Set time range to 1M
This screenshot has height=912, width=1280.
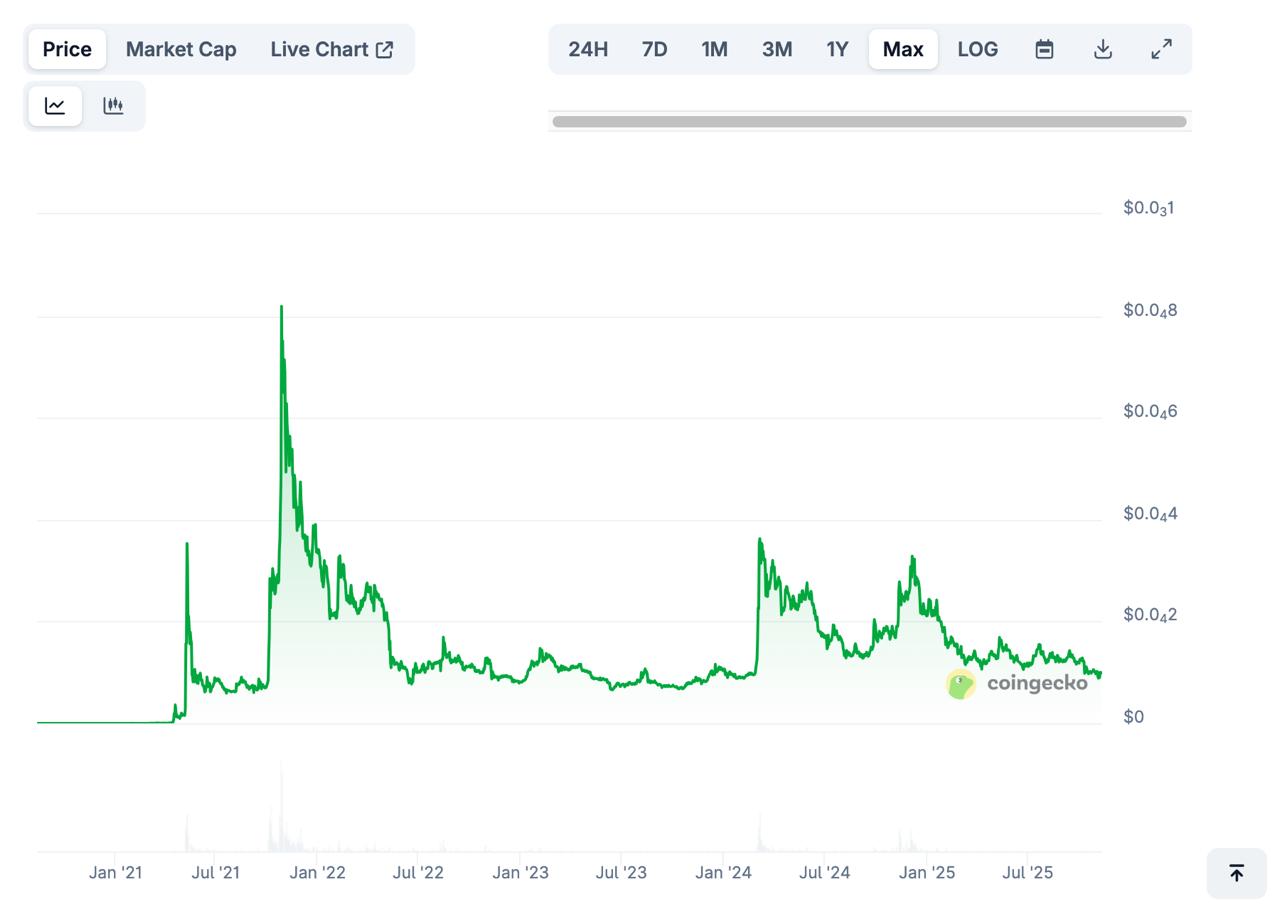point(714,49)
